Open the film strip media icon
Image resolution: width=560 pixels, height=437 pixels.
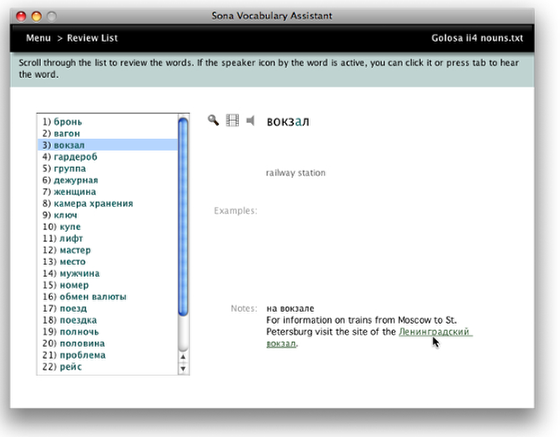232,120
